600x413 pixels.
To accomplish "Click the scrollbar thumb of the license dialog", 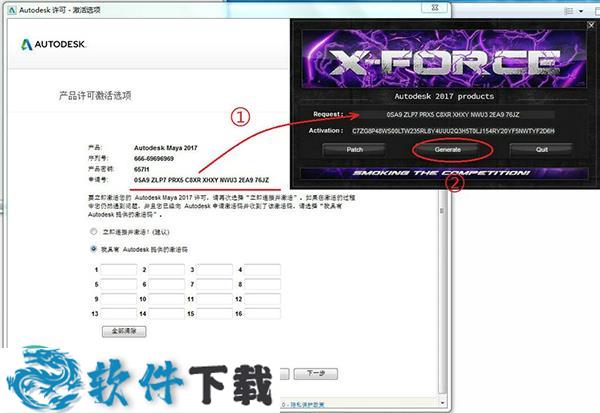I will [x=442, y=211].
